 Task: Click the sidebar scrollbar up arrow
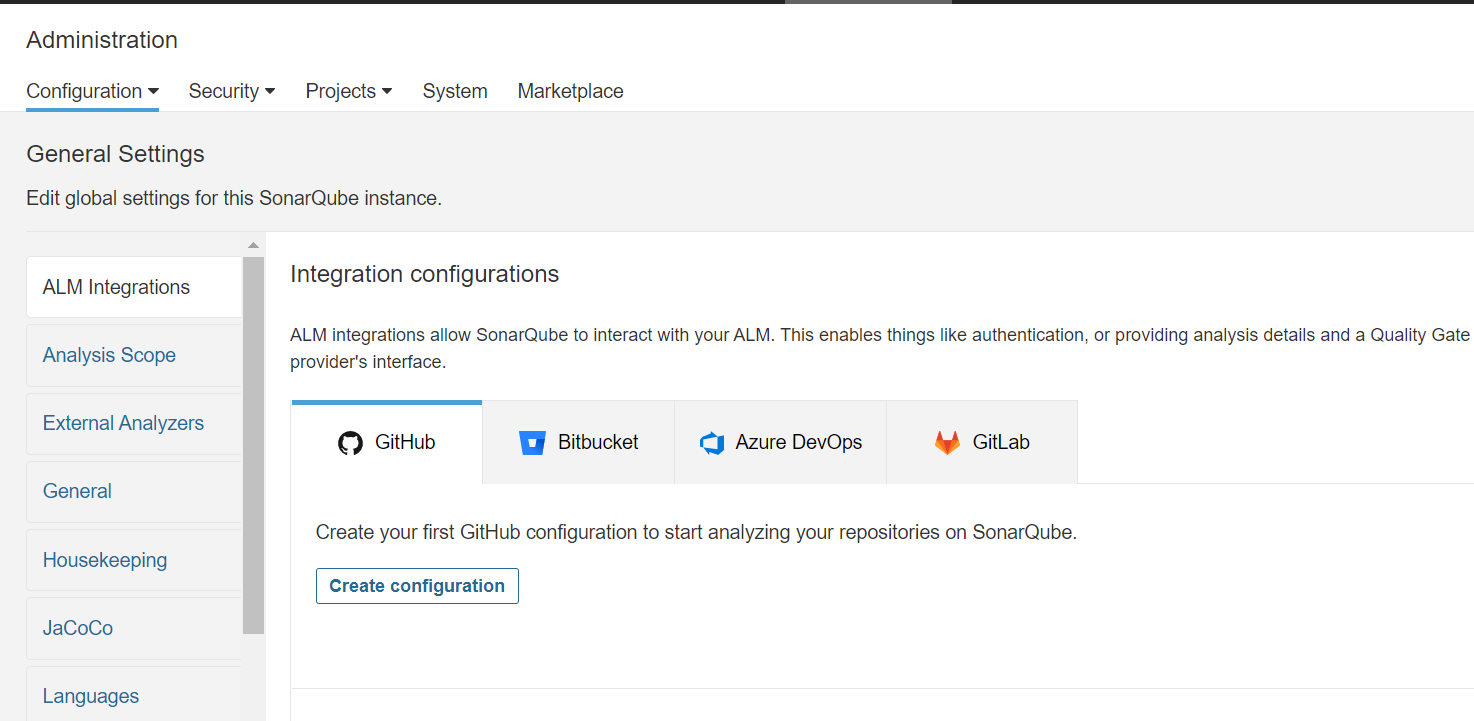pyautogui.click(x=253, y=245)
